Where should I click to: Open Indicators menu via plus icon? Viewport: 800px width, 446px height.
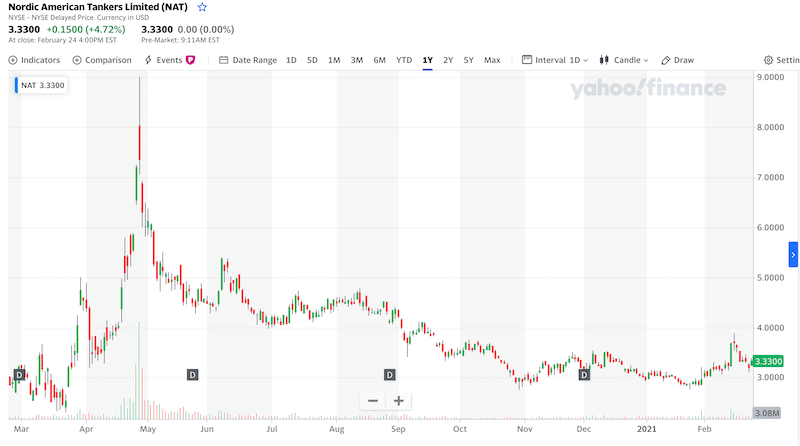(13, 60)
